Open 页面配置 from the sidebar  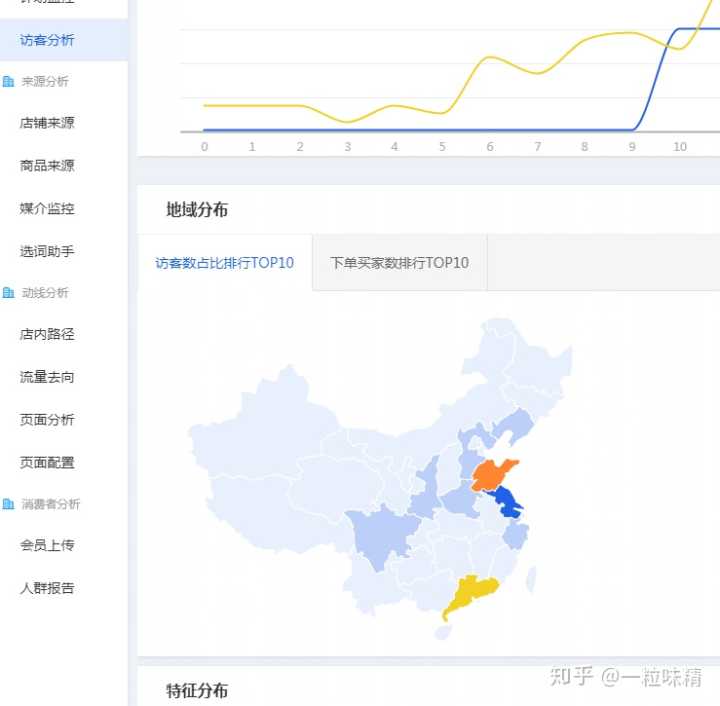[x=47, y=462]
